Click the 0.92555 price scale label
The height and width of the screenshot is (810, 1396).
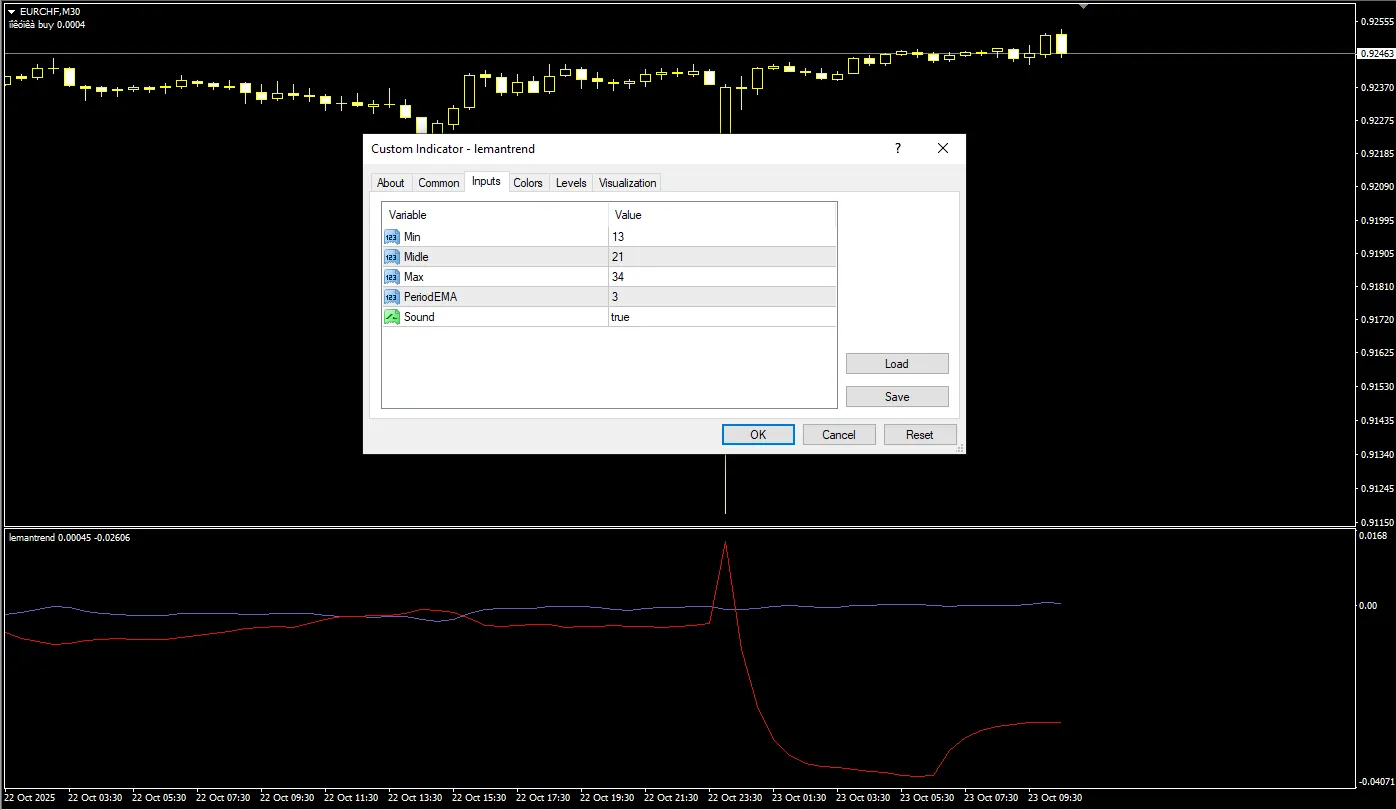(x=1377, y=21)
